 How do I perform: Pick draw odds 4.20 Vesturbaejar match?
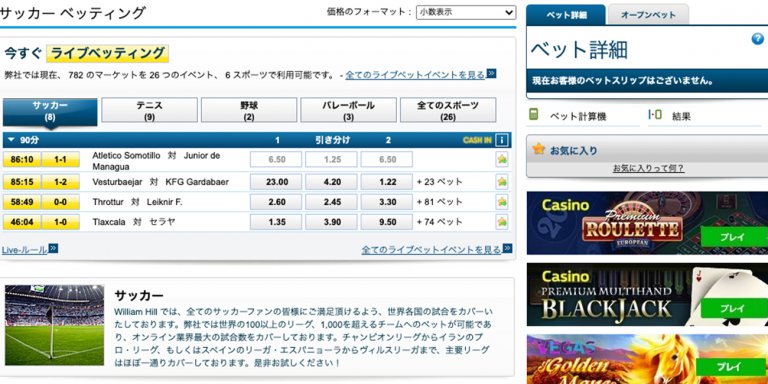pyautogui.click(x=331, y=182)
